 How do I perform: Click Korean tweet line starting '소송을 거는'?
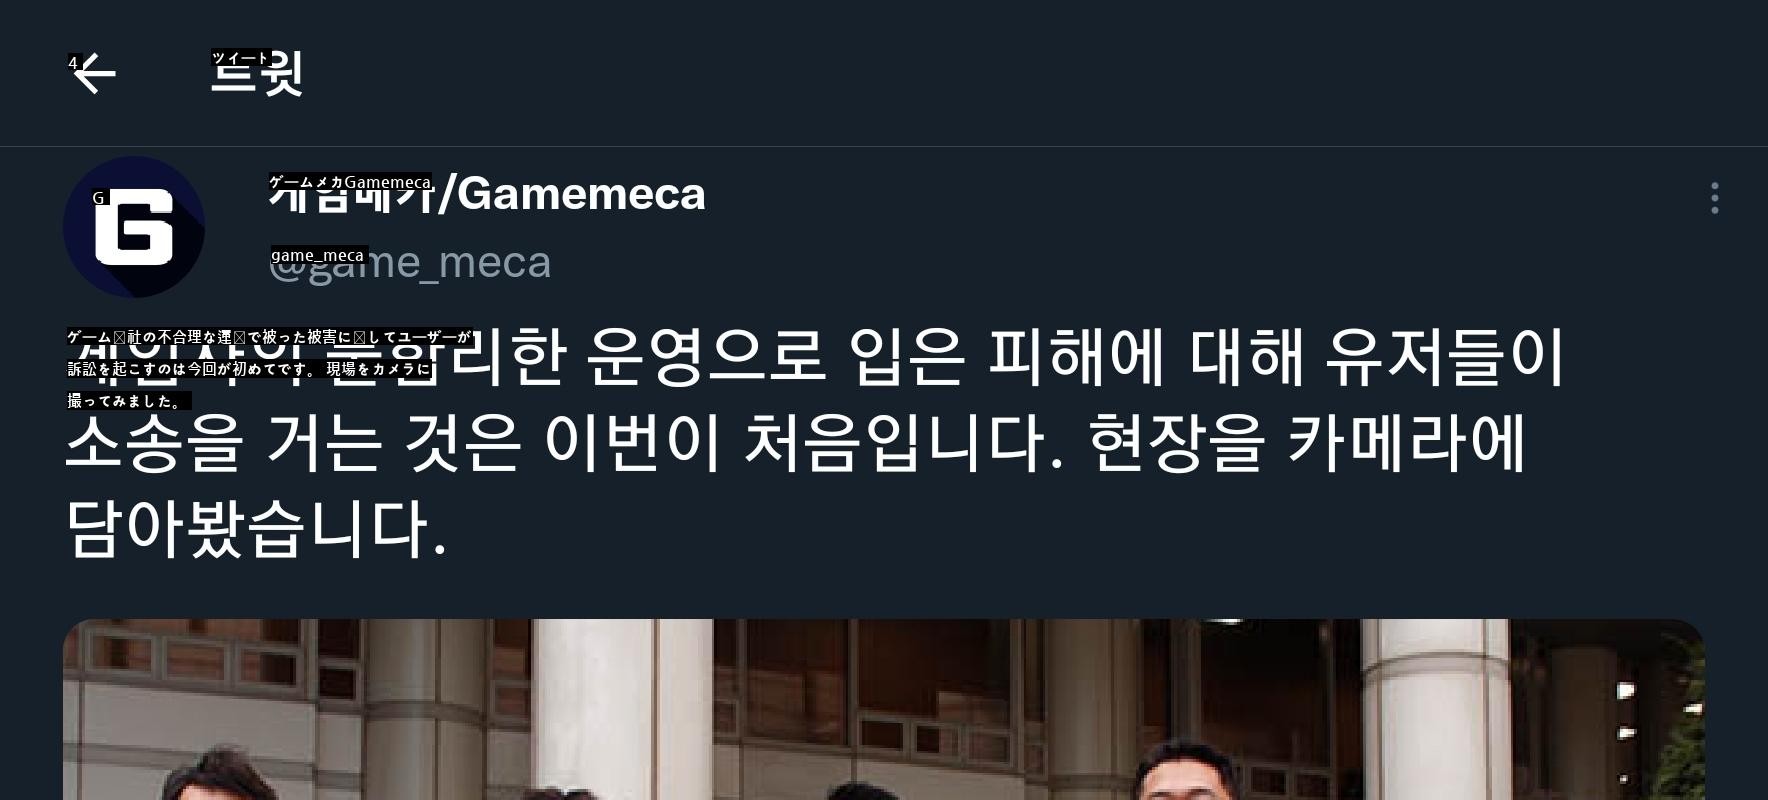click(796, 442)
